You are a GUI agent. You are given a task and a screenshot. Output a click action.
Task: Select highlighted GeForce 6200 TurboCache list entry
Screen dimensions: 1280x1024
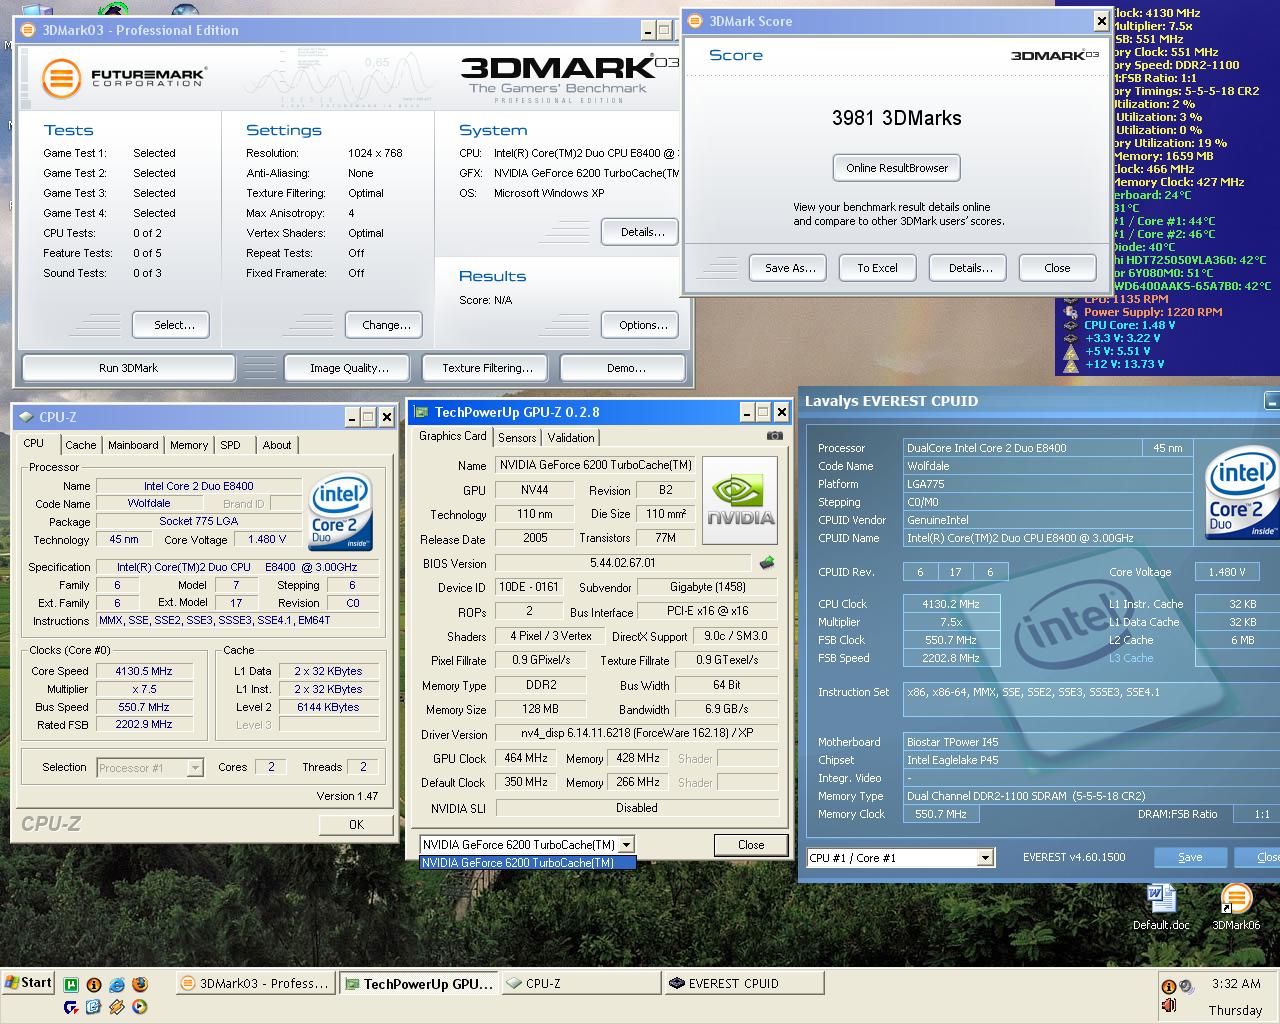[527, 863]
